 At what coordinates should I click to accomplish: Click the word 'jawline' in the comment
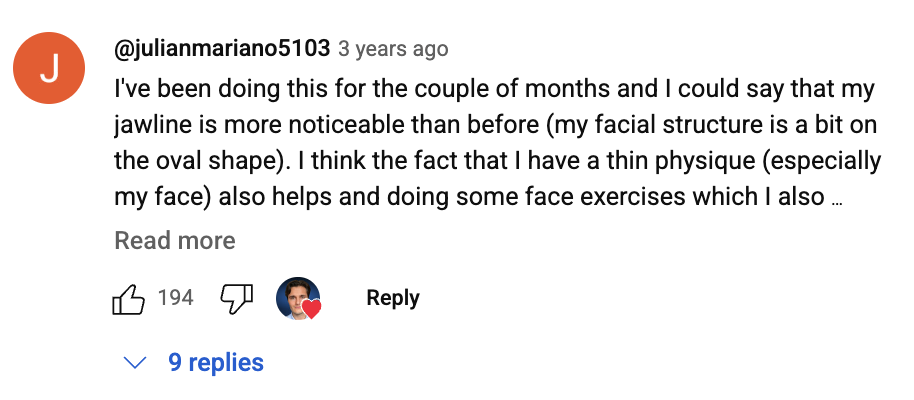(x=147, y=126)
